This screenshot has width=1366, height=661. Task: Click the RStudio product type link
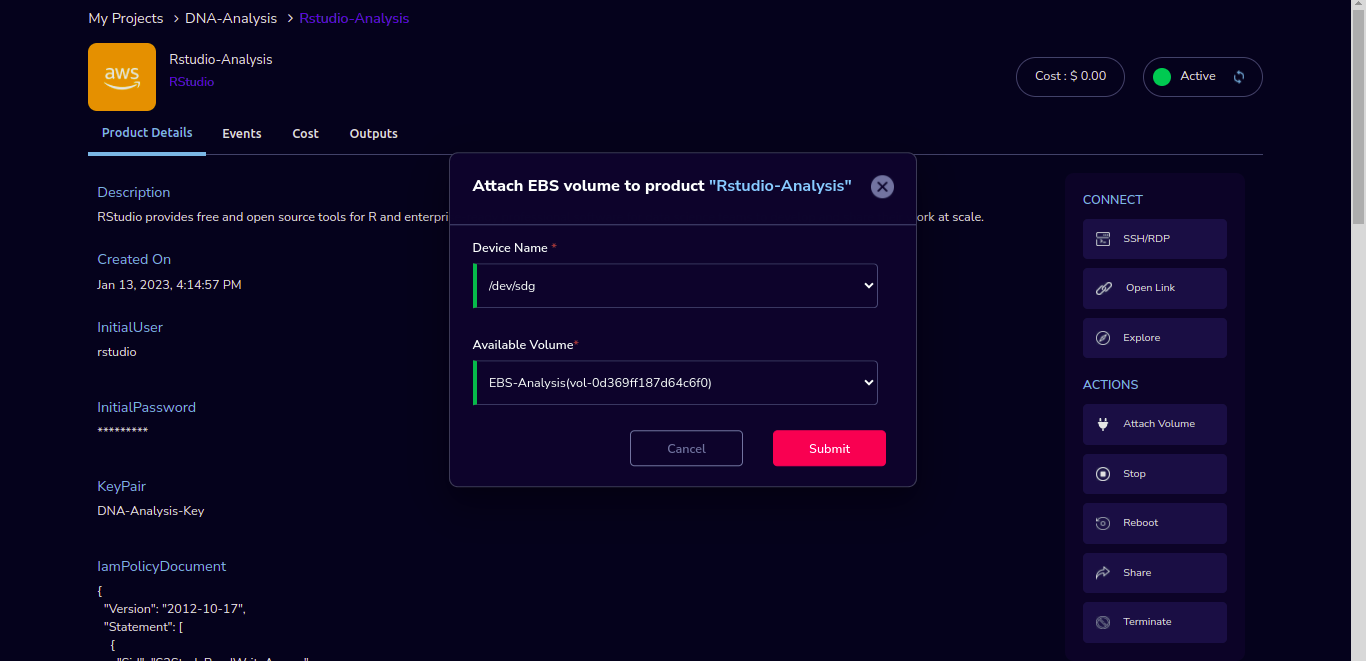click(x=192, y=82)
